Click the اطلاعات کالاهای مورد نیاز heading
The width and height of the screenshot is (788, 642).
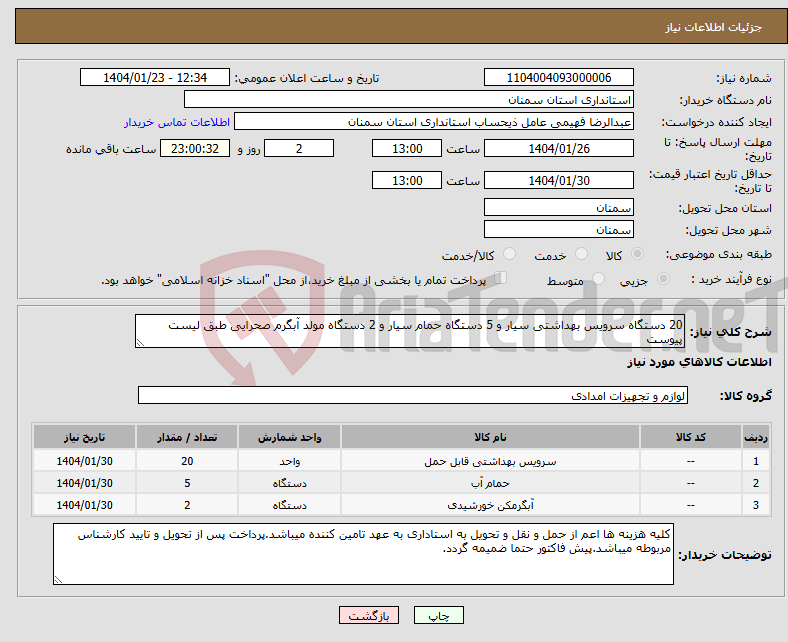pos(699,362)
